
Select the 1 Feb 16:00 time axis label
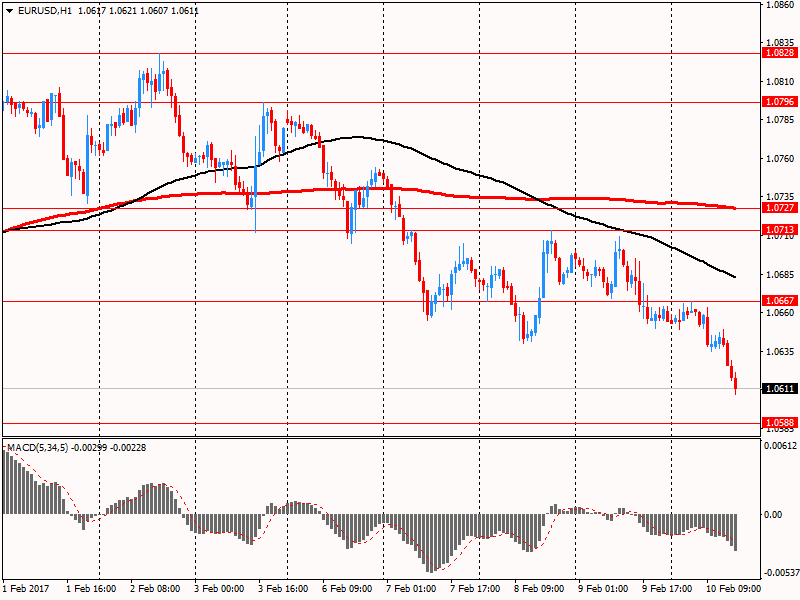[91, 588]
